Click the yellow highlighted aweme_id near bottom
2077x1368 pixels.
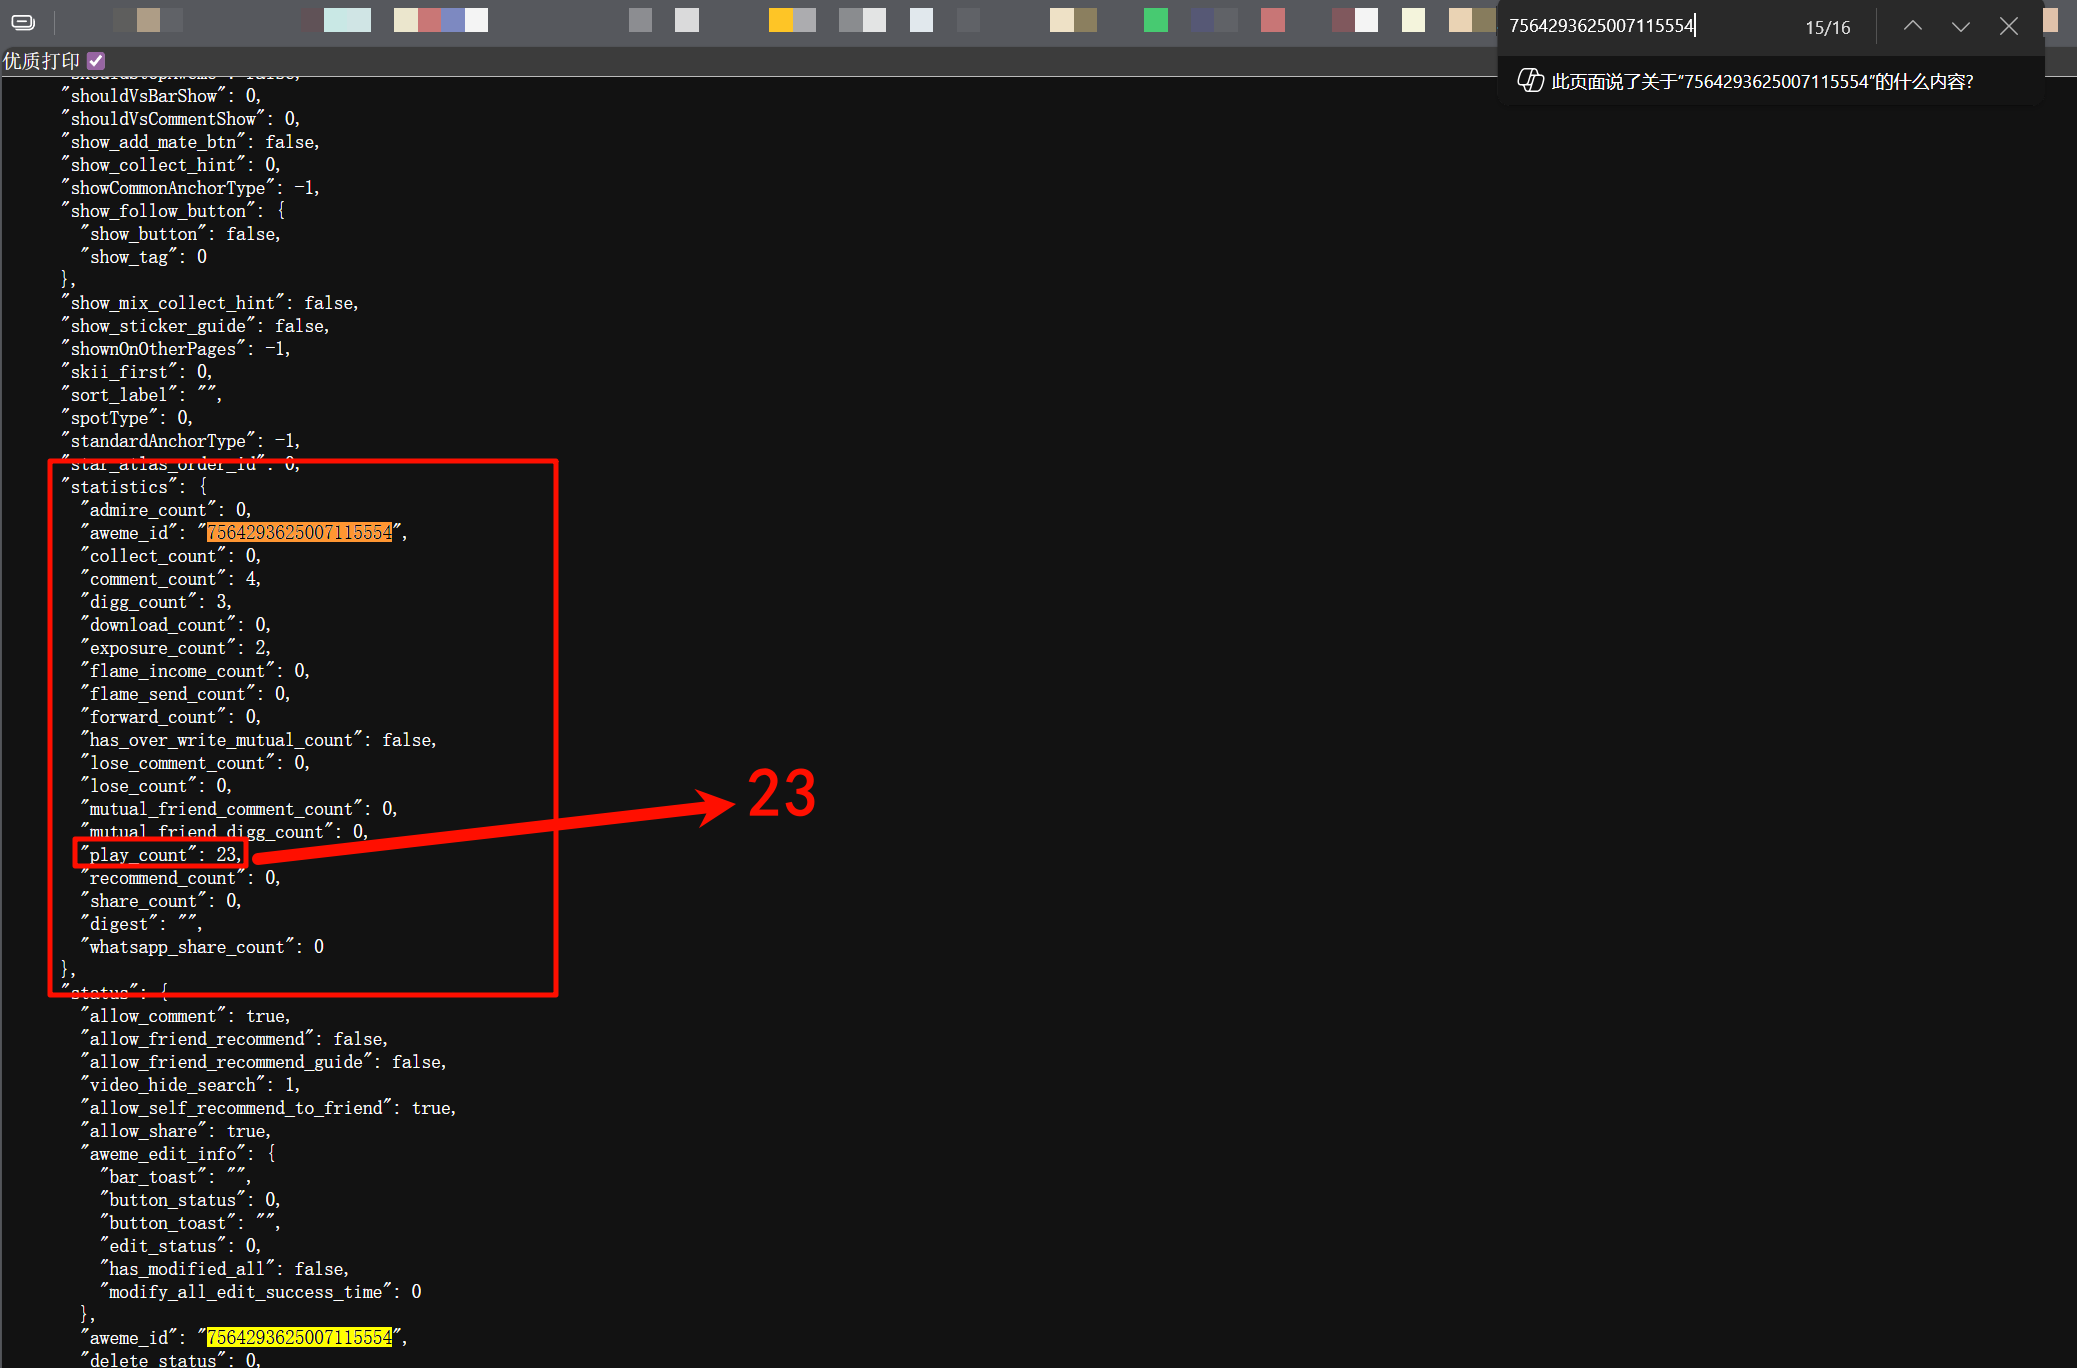pos(299,1338)
